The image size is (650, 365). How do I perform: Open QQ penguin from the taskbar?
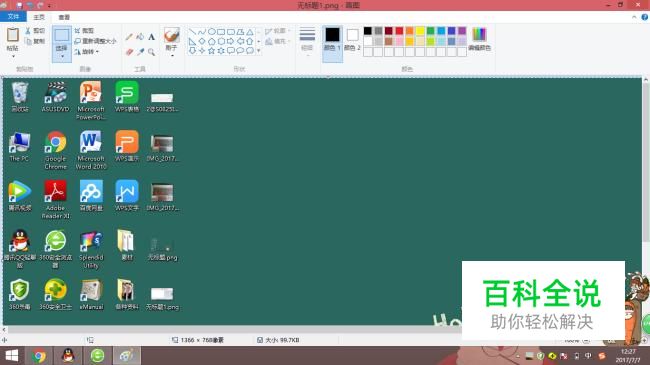(x=68, y=356)
